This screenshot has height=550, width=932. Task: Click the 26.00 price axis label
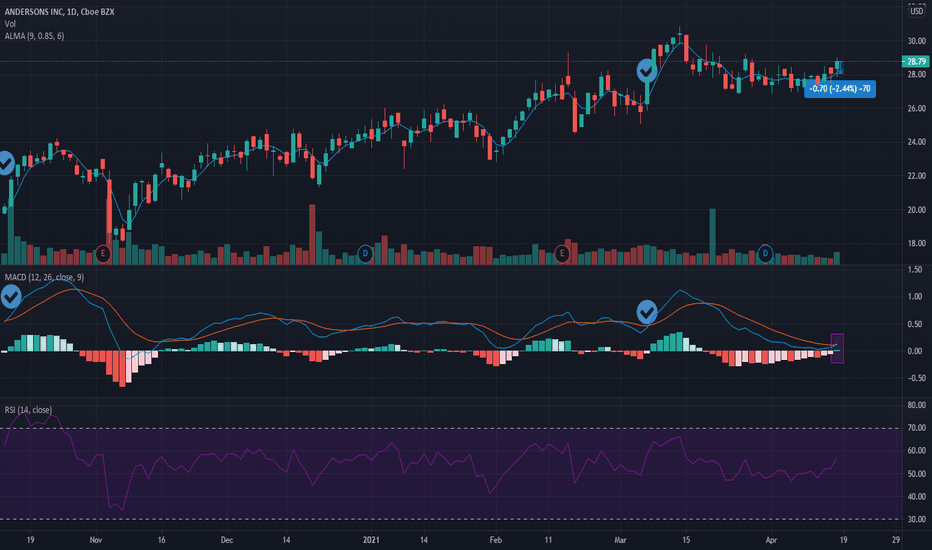click(x=917, y=109)
